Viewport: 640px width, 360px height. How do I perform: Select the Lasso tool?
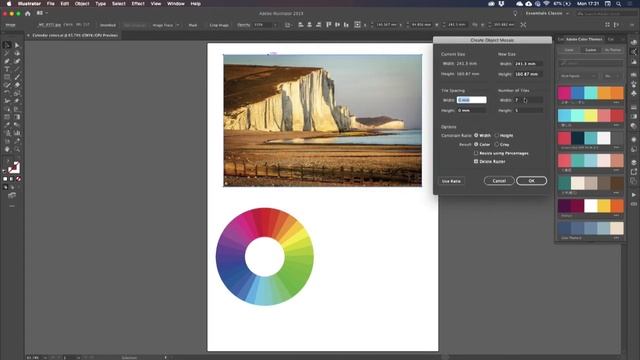pyautogui.click(x=17, y=53)
